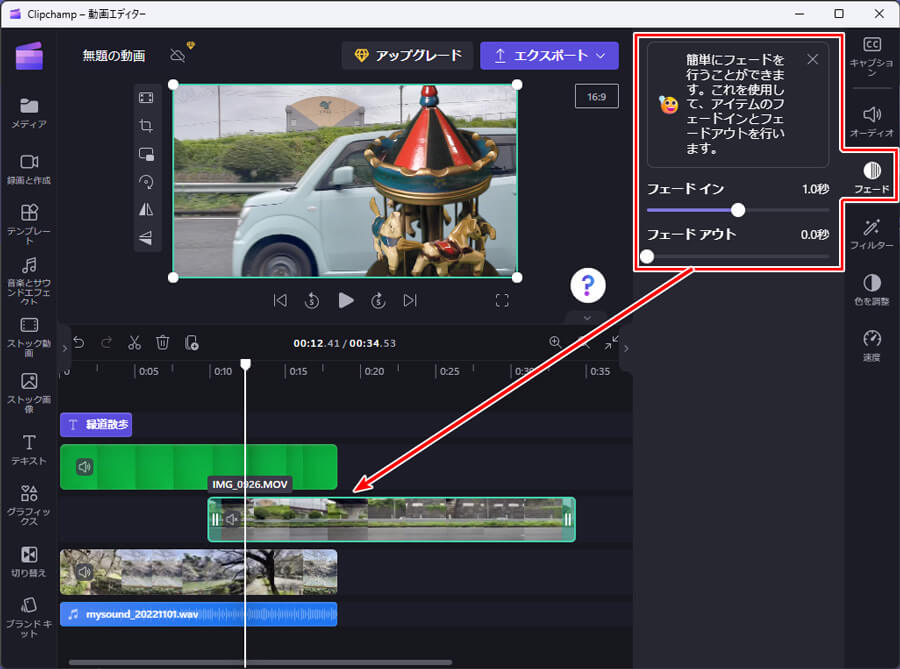Flip the video horizontally
Viewport: 900px width, 669px height.
click(x=146, y=210)
